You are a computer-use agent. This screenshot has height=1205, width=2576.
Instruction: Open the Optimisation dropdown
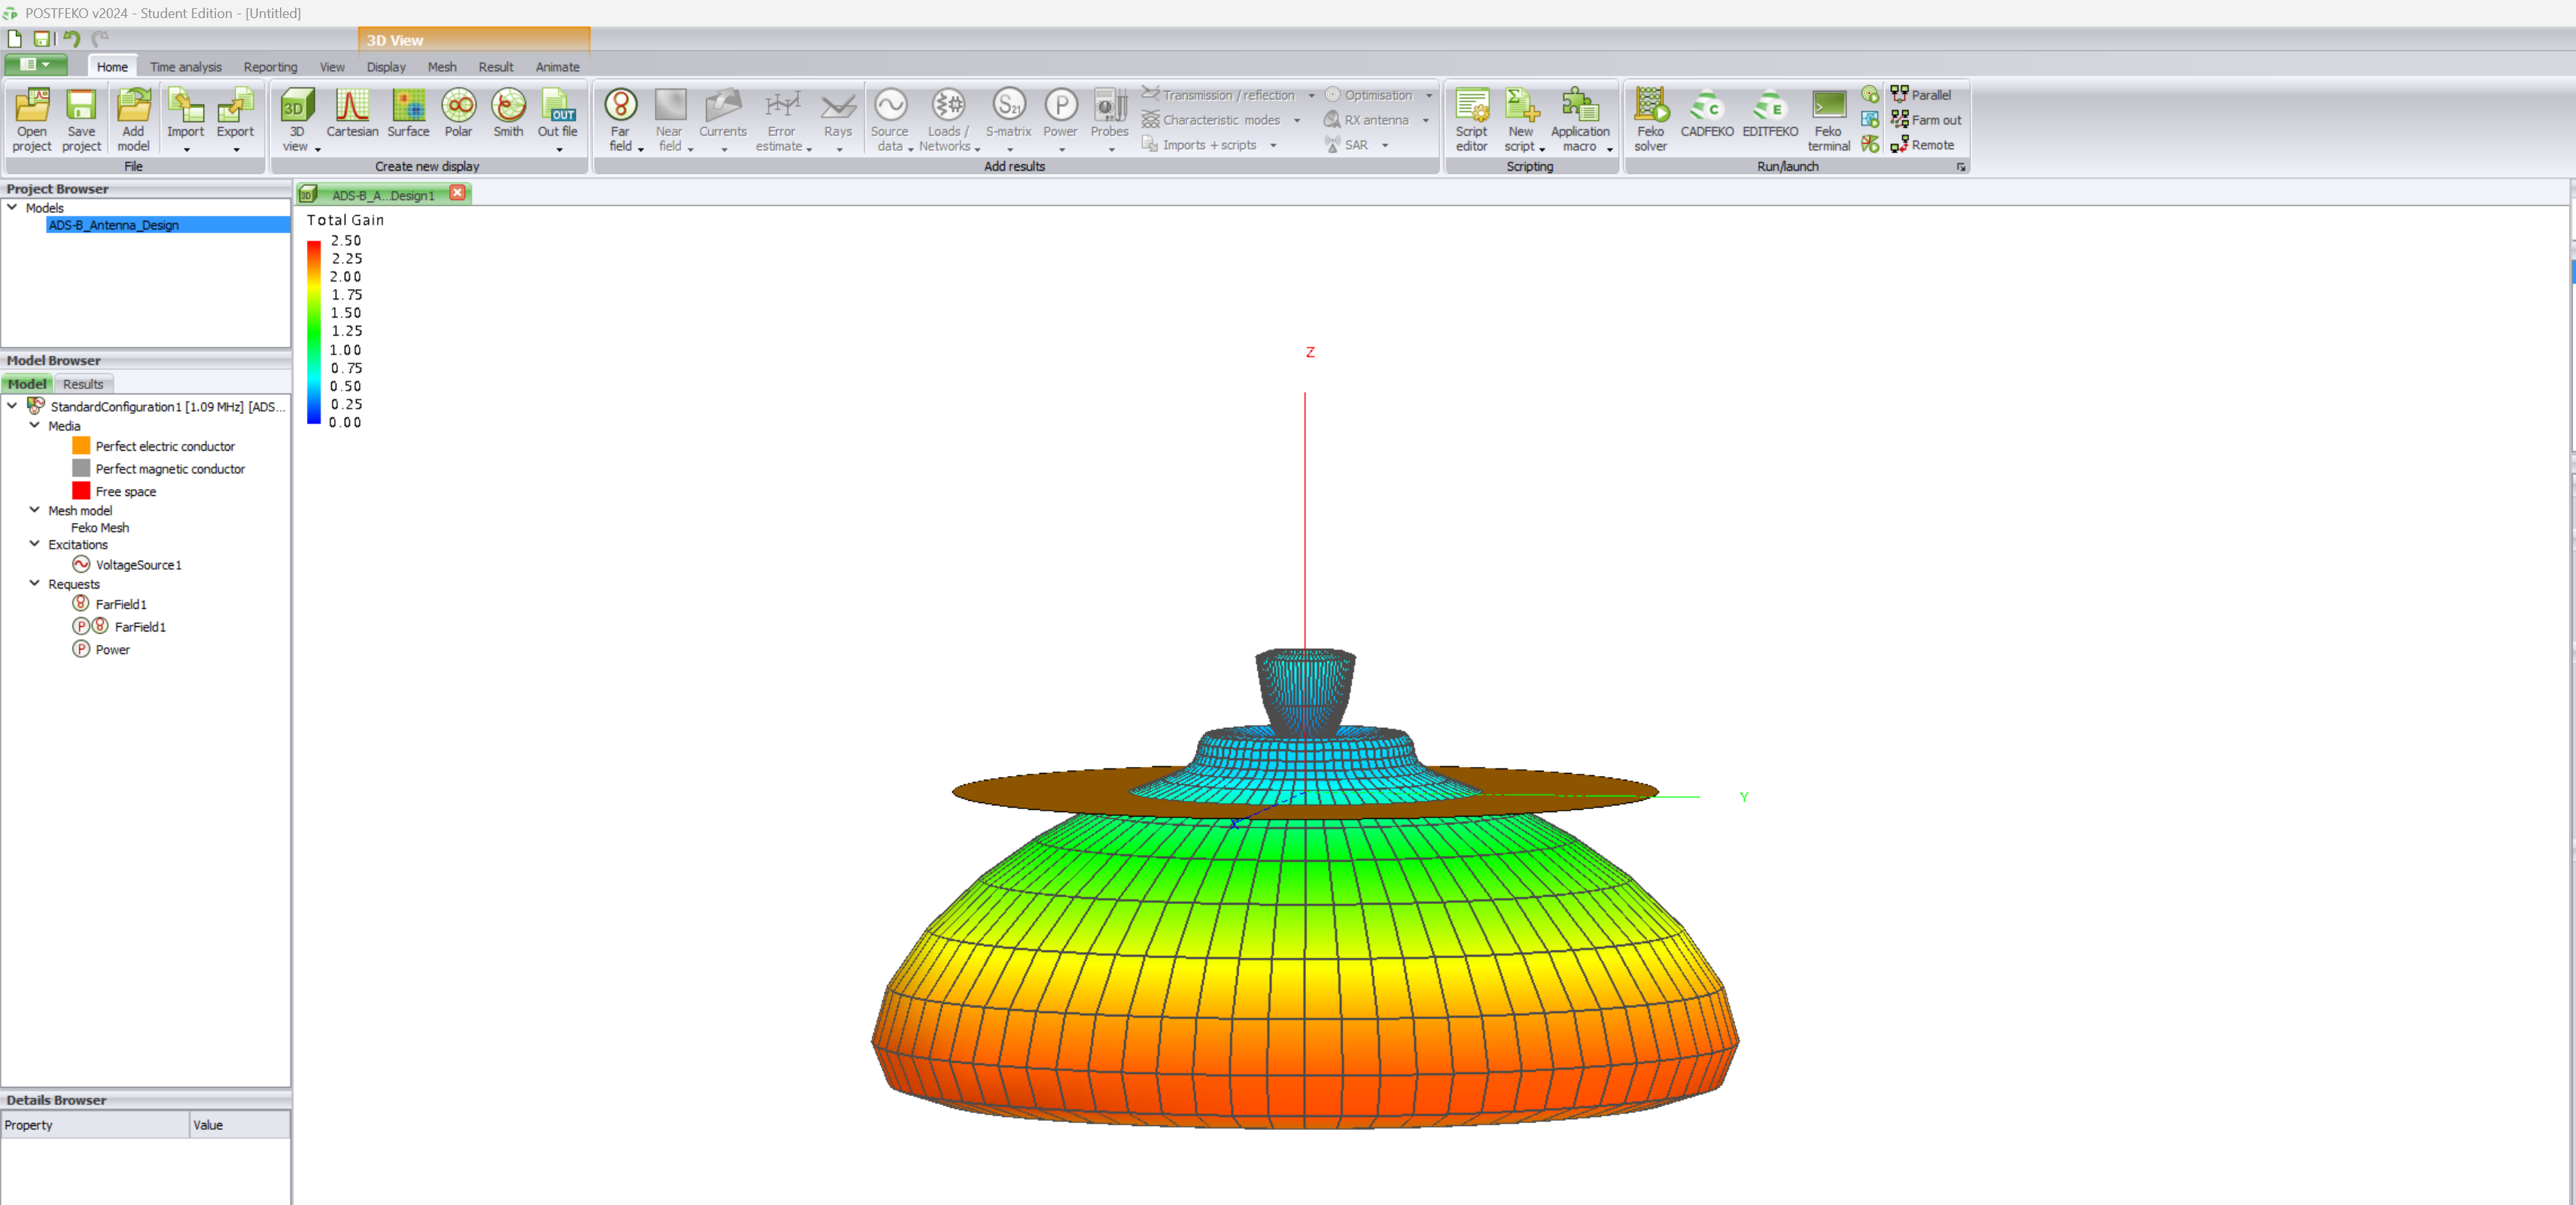pos(1428,96)
